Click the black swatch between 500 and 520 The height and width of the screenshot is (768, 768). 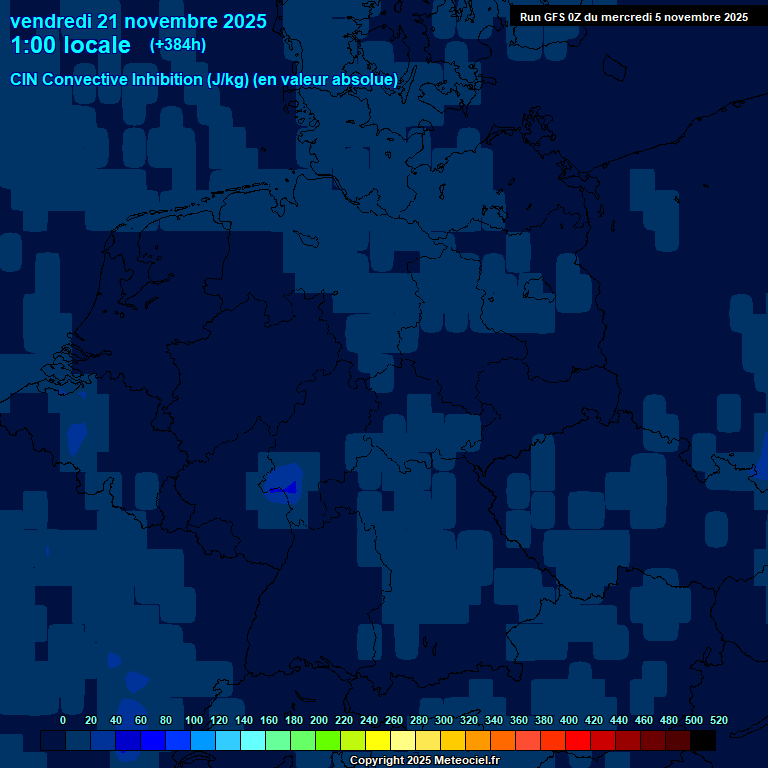703,740
